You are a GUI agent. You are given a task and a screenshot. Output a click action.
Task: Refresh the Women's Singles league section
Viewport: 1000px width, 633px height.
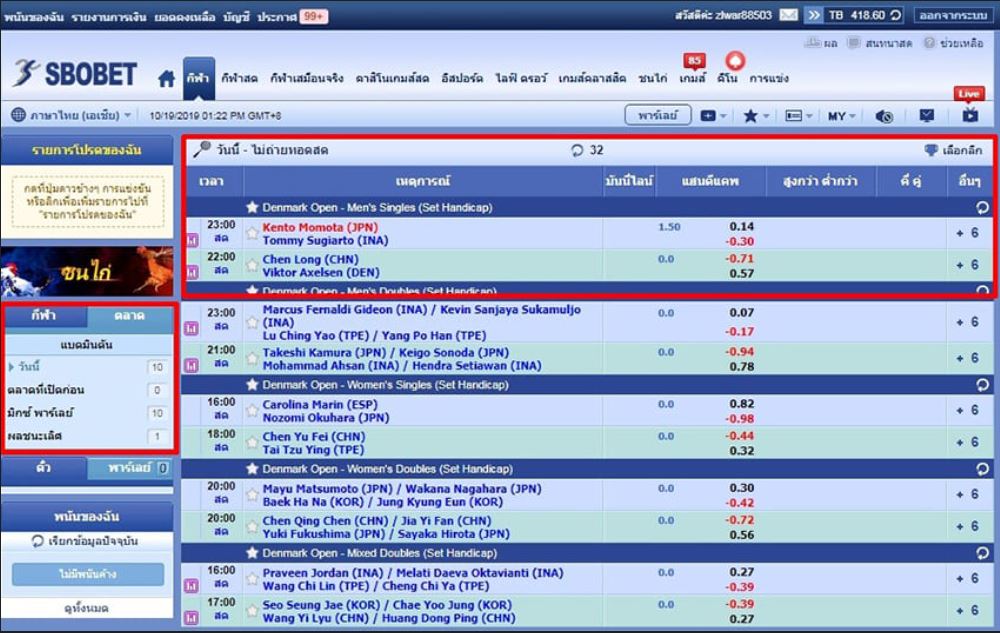(982, 384)
